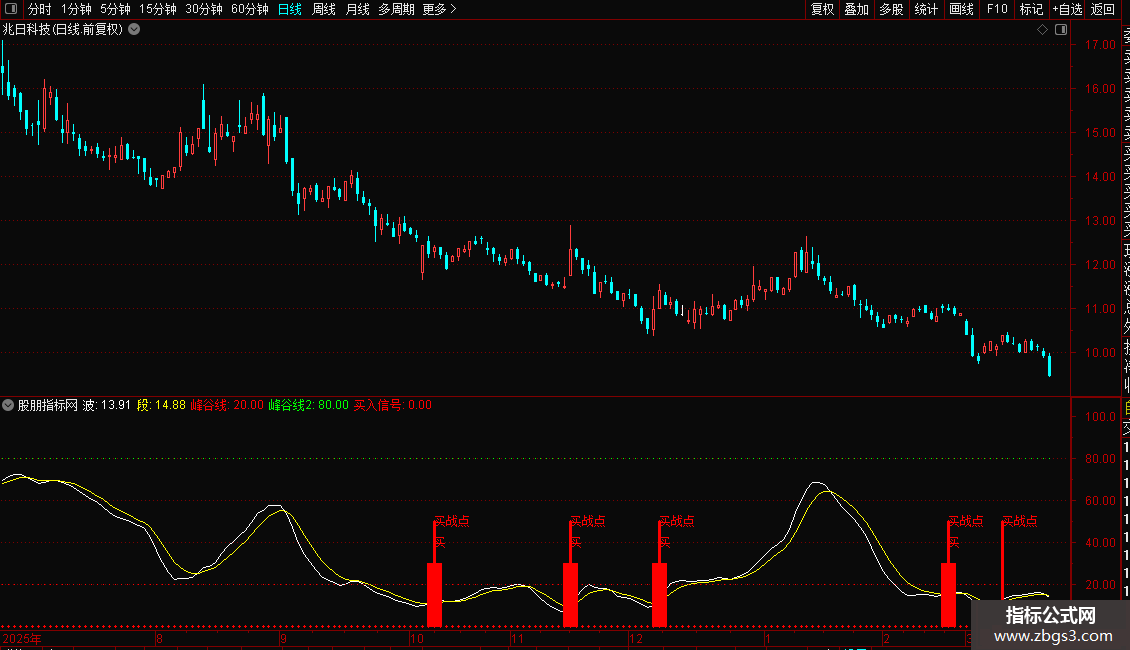Click the 峰谷线2: 80.00 value
The width and height of the screenshot is (1130, 650).
[308, 405]
